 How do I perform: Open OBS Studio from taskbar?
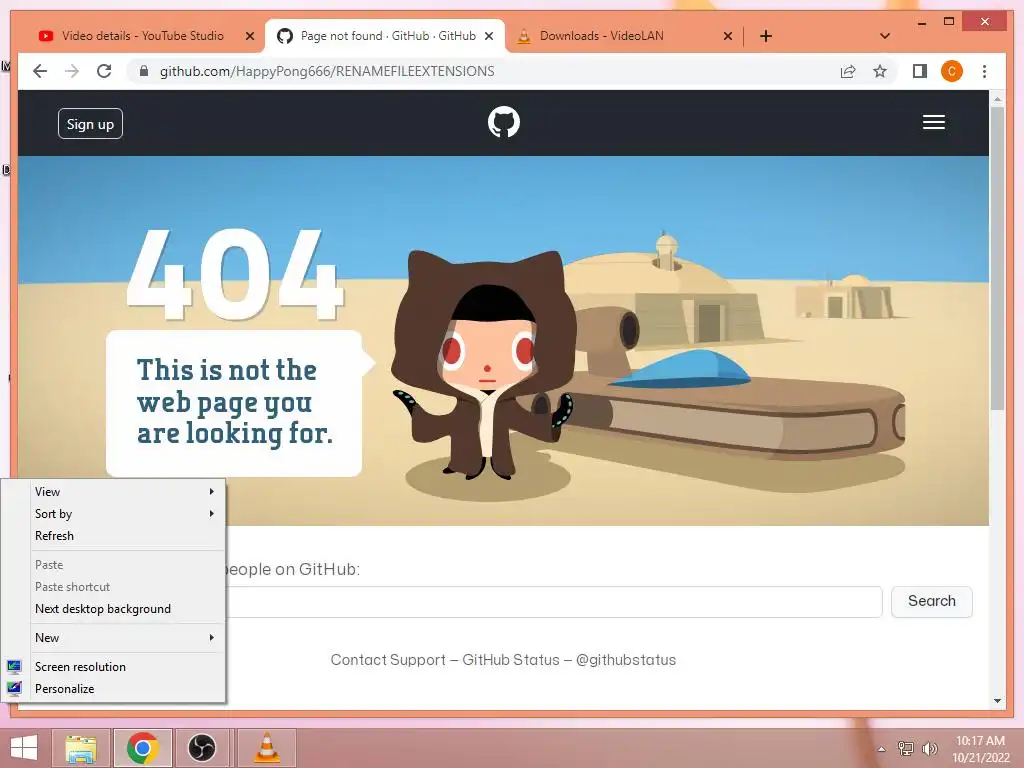[202, 748]
